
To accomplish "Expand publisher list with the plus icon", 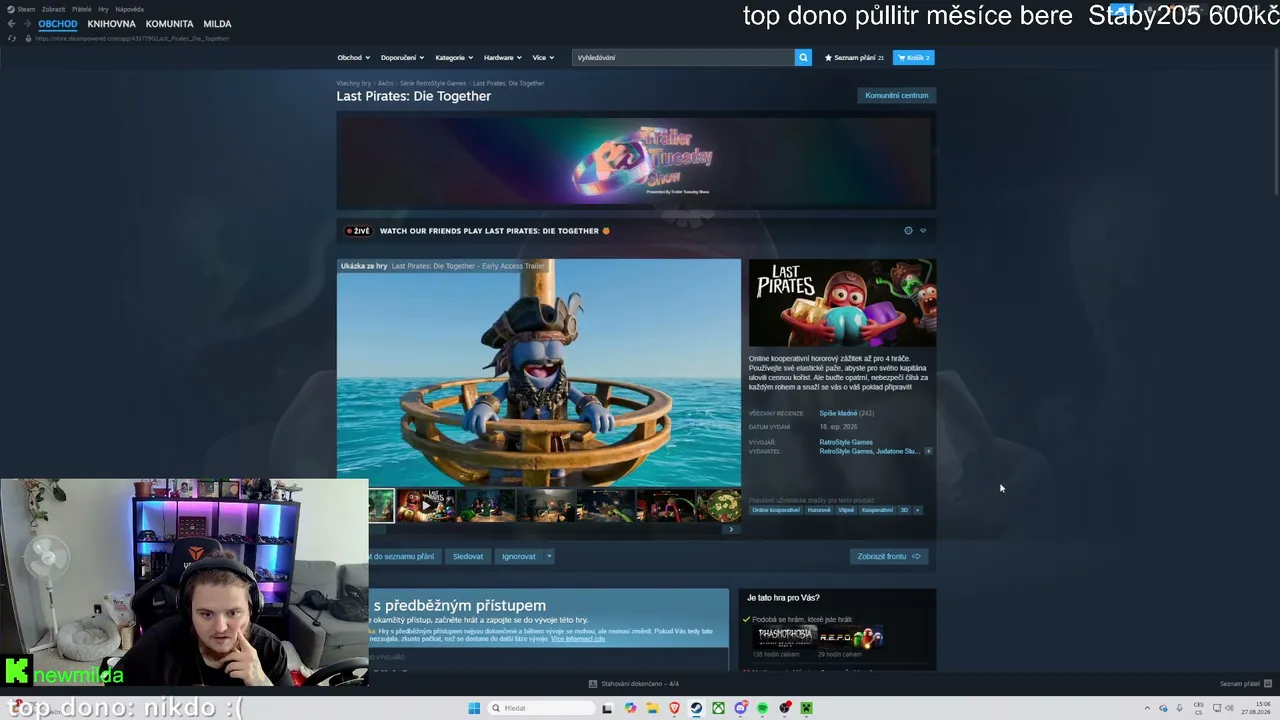I will (928, 451).
